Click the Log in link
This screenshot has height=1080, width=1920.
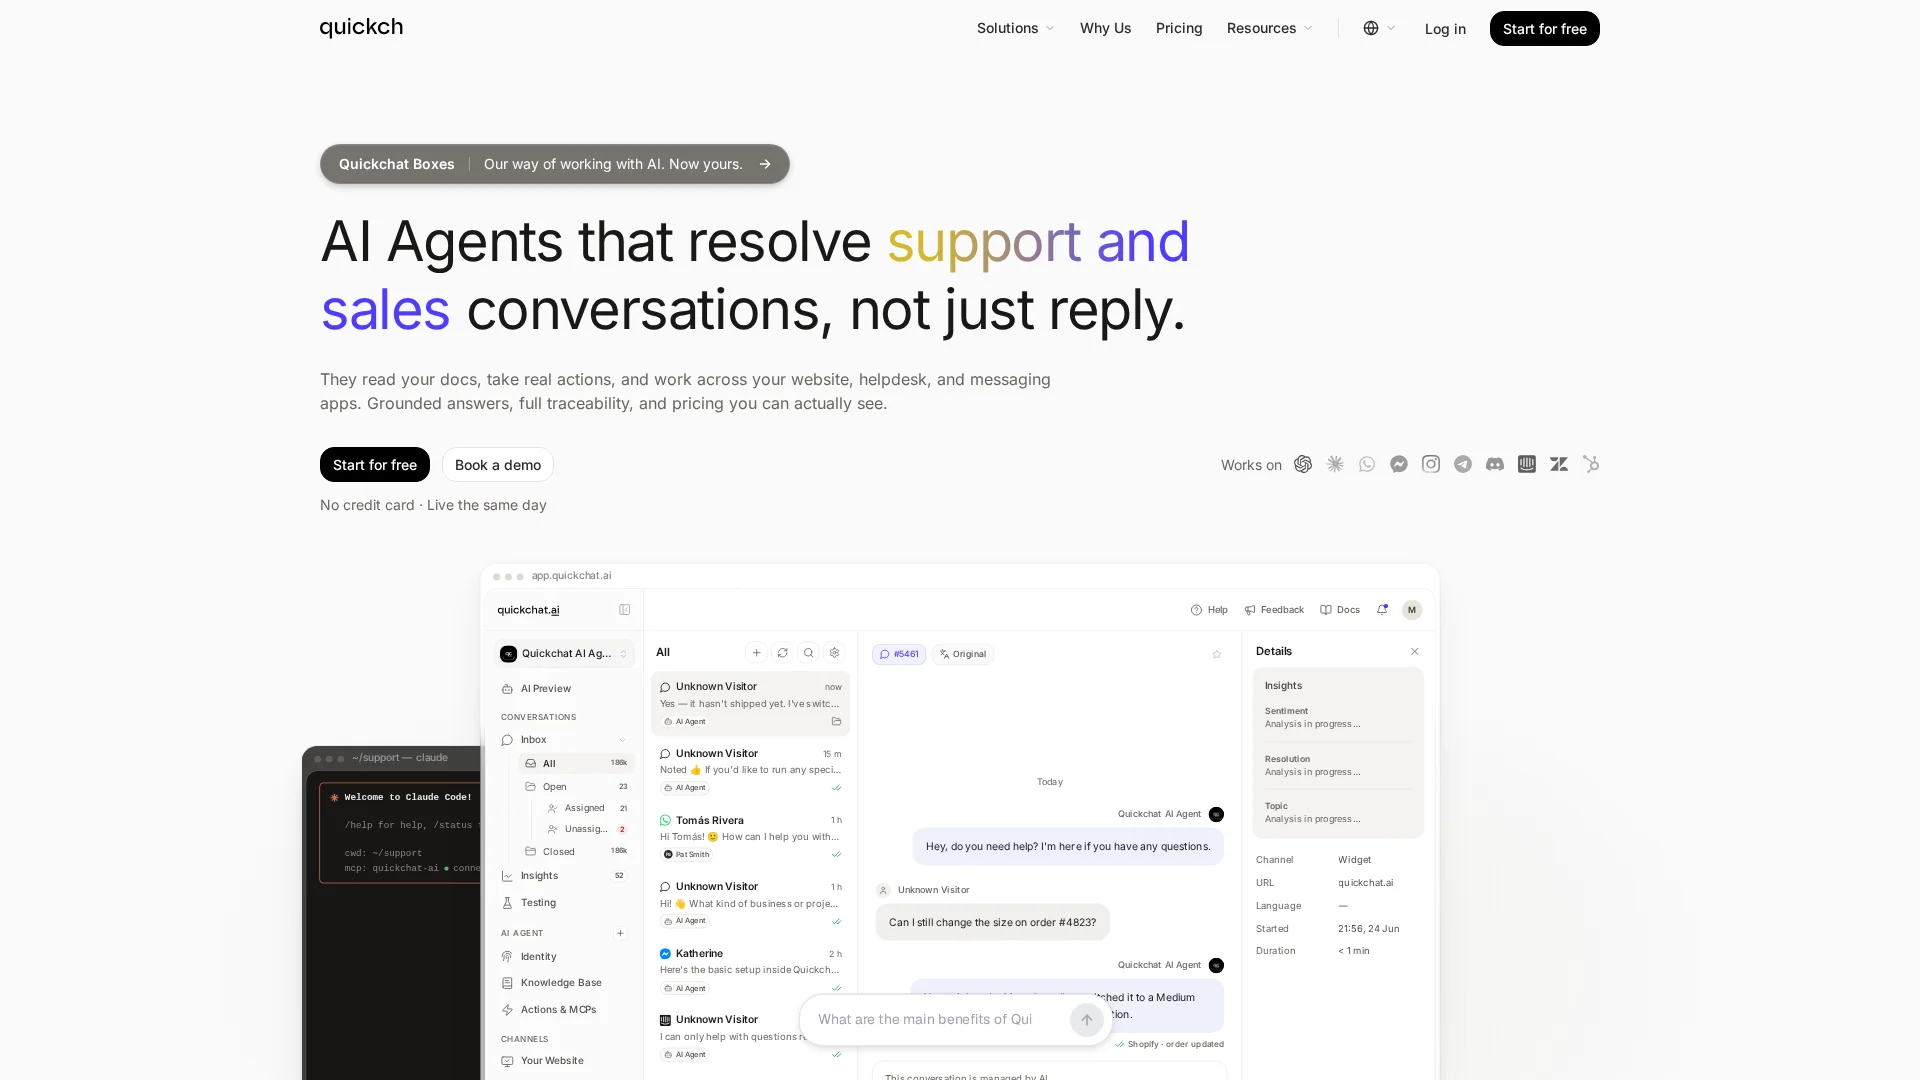point(1445,29)
